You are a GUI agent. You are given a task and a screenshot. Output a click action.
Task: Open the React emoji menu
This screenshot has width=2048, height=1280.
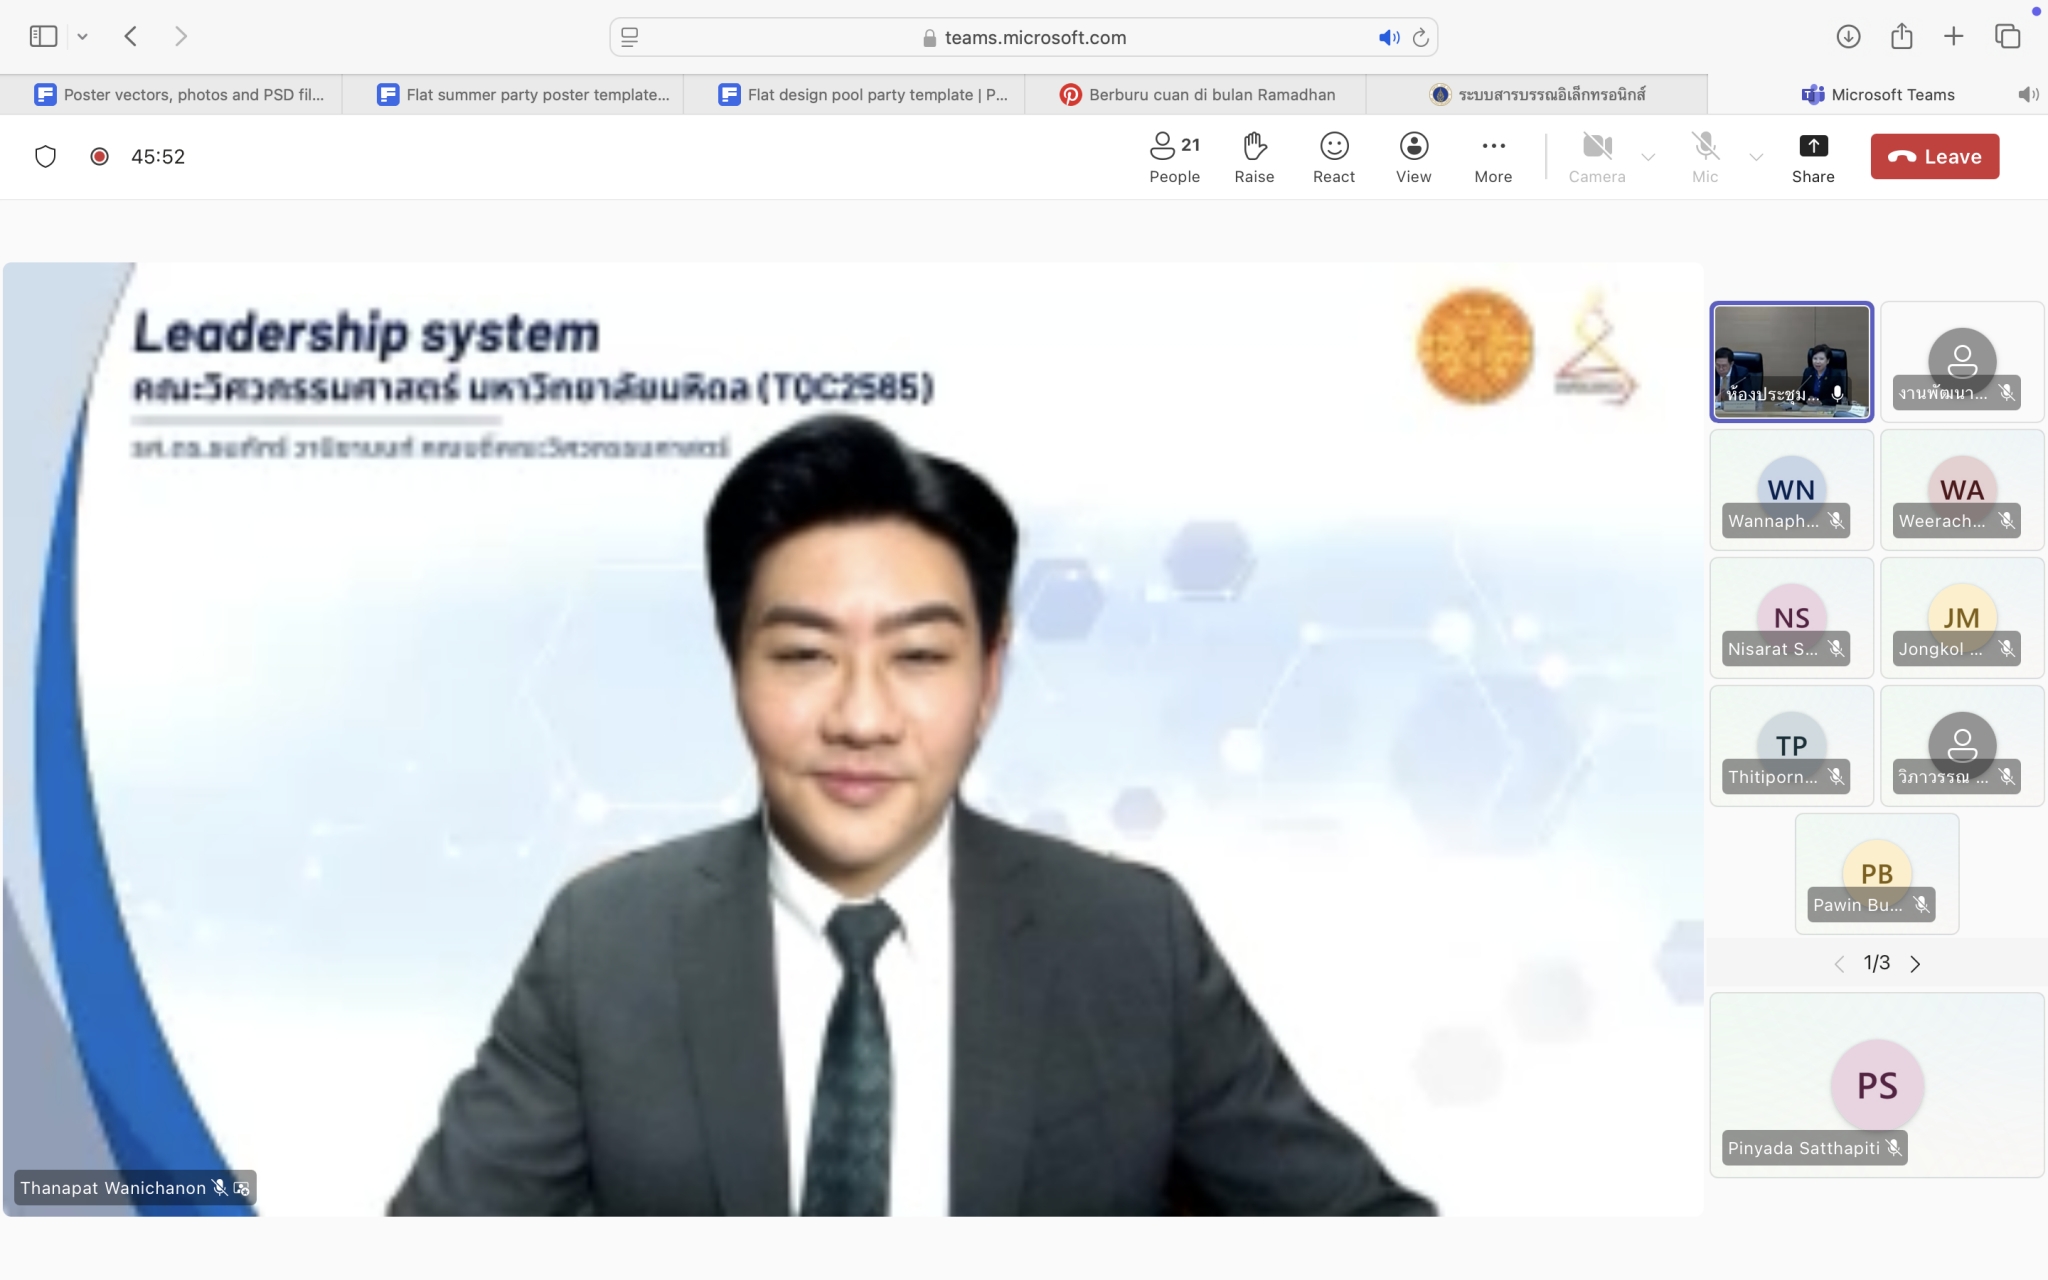click(x=1334, y=157)
